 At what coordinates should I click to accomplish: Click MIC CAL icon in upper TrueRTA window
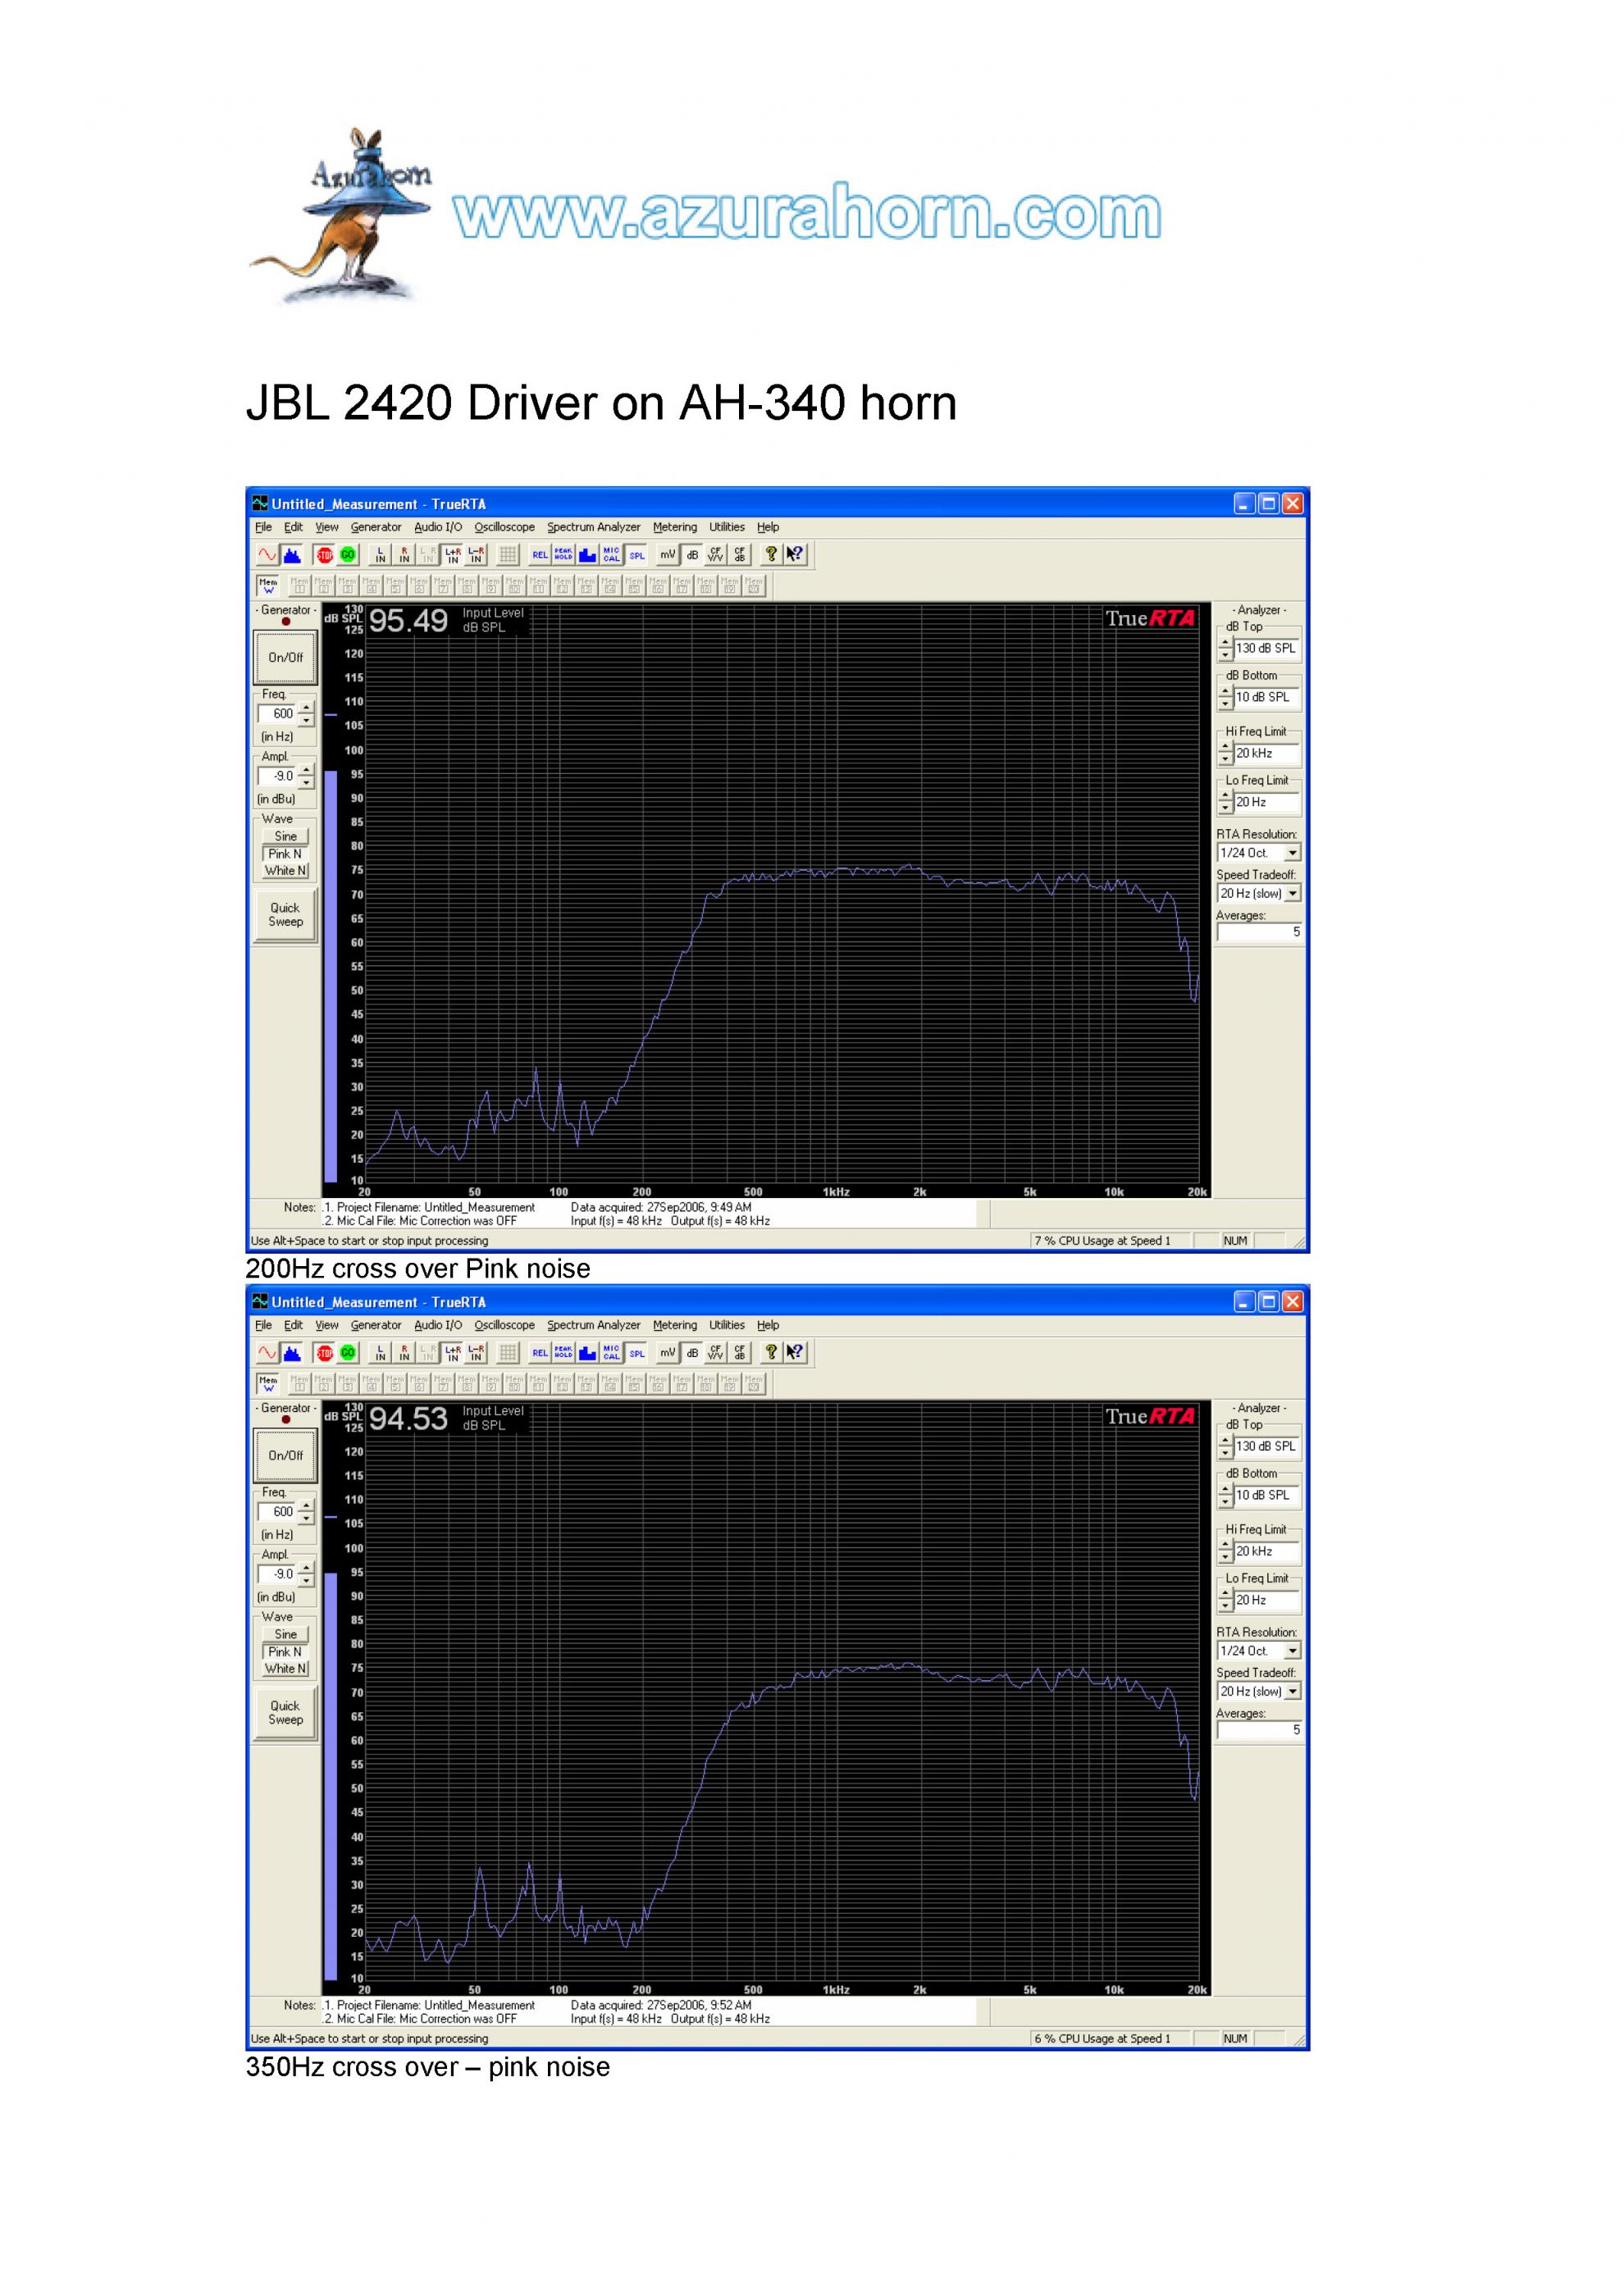(612, 554)
